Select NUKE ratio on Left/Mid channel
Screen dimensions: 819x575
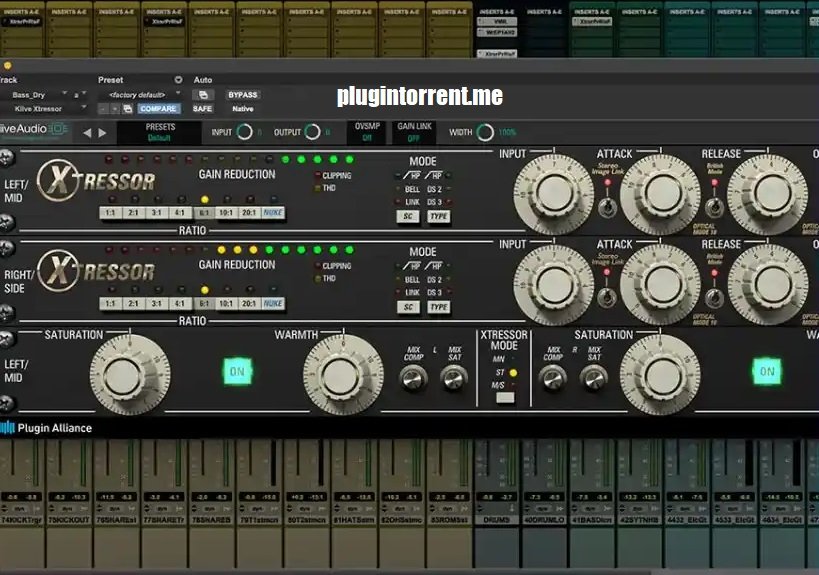pyautogui.click(x=273, y=213)
